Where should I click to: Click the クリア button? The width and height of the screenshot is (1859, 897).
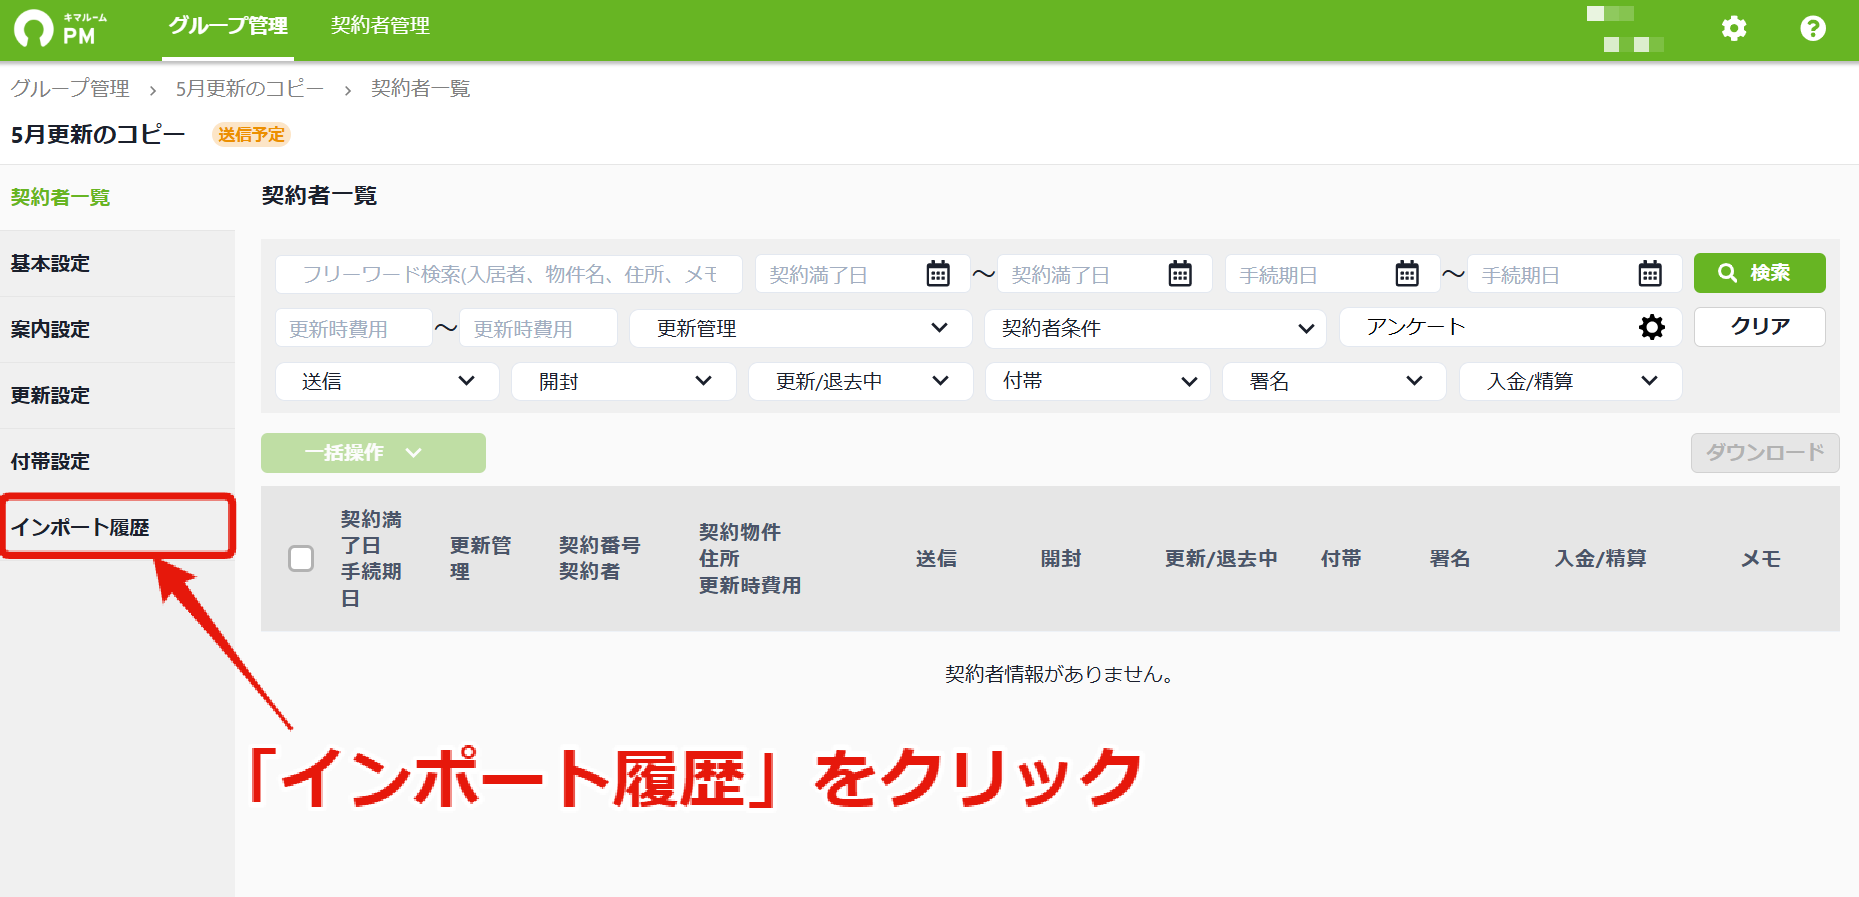click(x=1760, y=327)
